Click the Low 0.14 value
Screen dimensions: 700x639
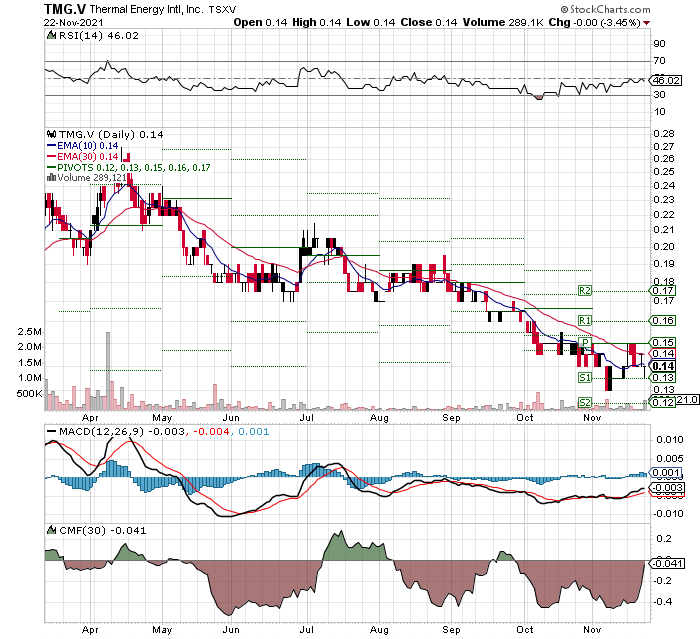click(x=371, y=22)
